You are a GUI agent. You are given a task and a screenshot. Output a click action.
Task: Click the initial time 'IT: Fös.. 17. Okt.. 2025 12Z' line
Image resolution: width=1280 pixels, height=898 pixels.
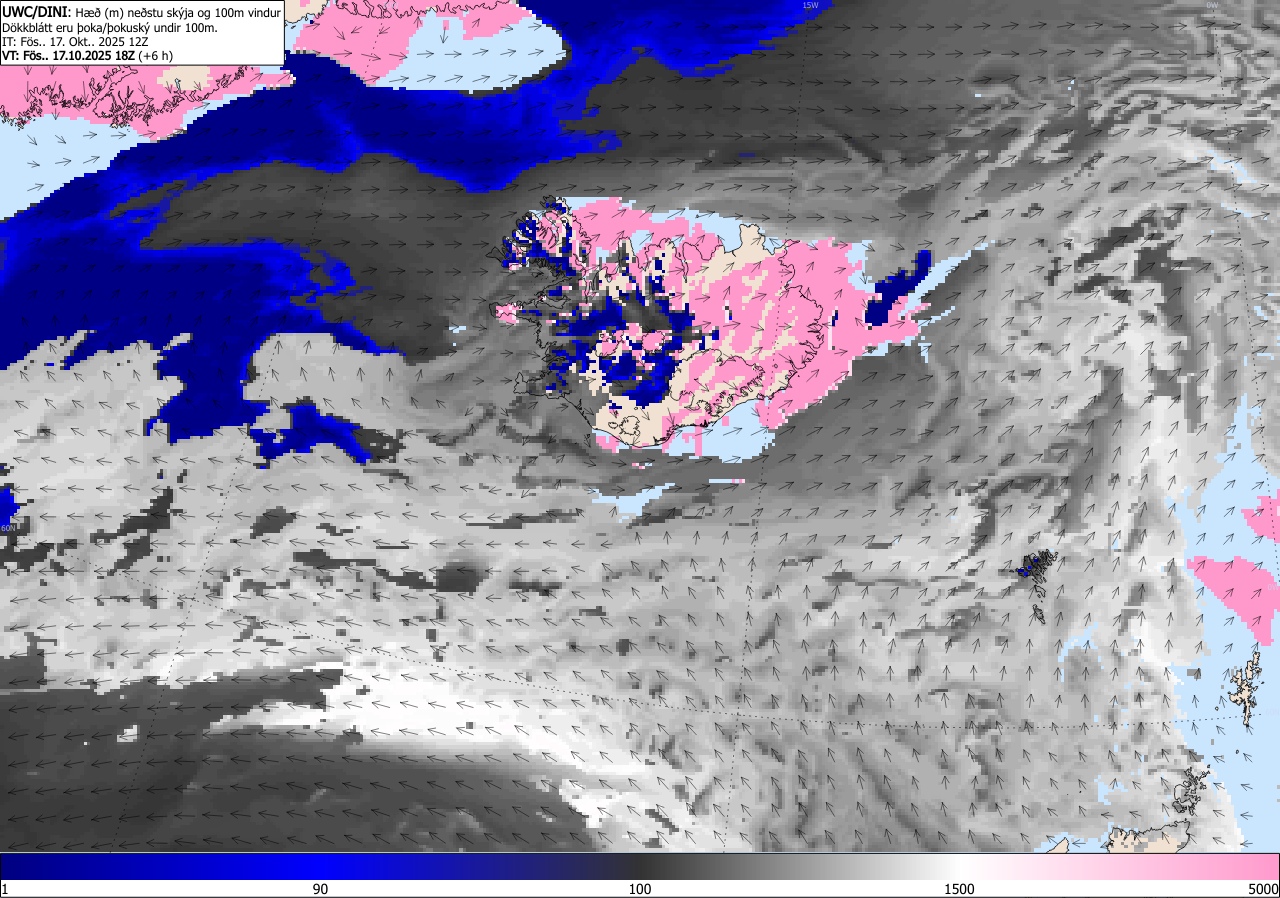tap(74, 42)
